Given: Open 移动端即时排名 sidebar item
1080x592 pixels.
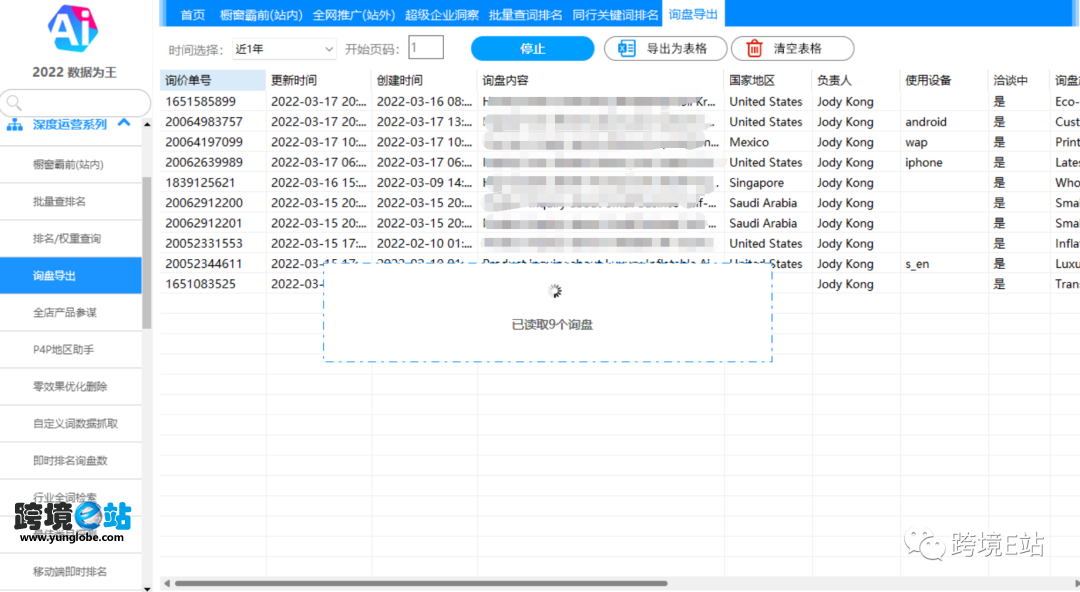Looking at the screenshot, I should pyautogui.click(x=71, y=571).
